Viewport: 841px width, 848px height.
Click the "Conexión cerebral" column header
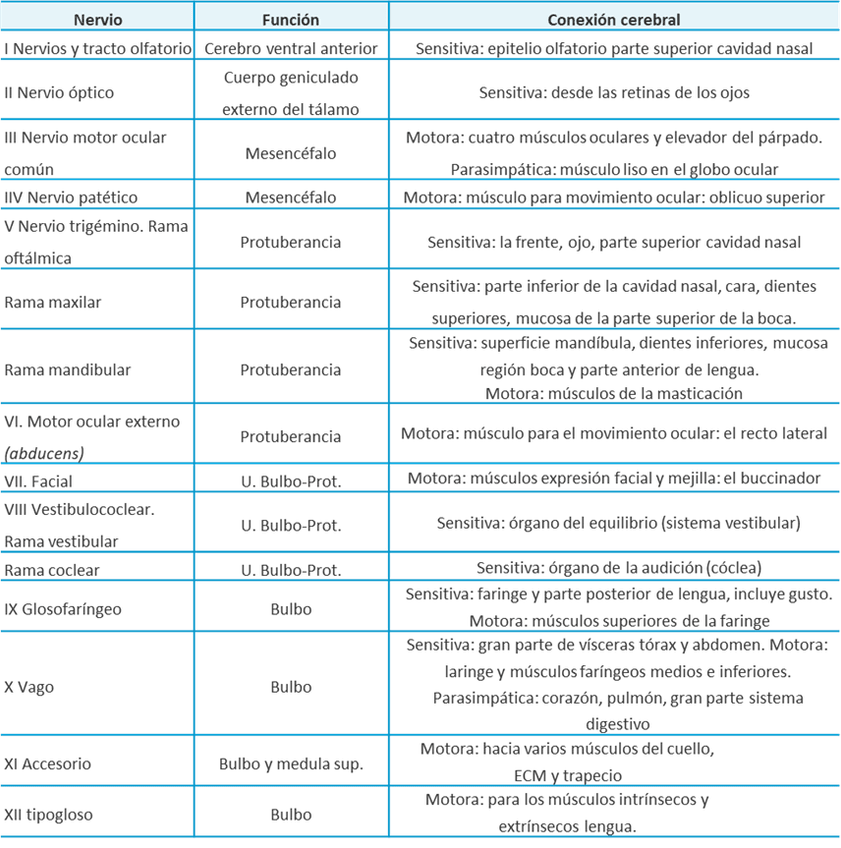coord(614,19)
